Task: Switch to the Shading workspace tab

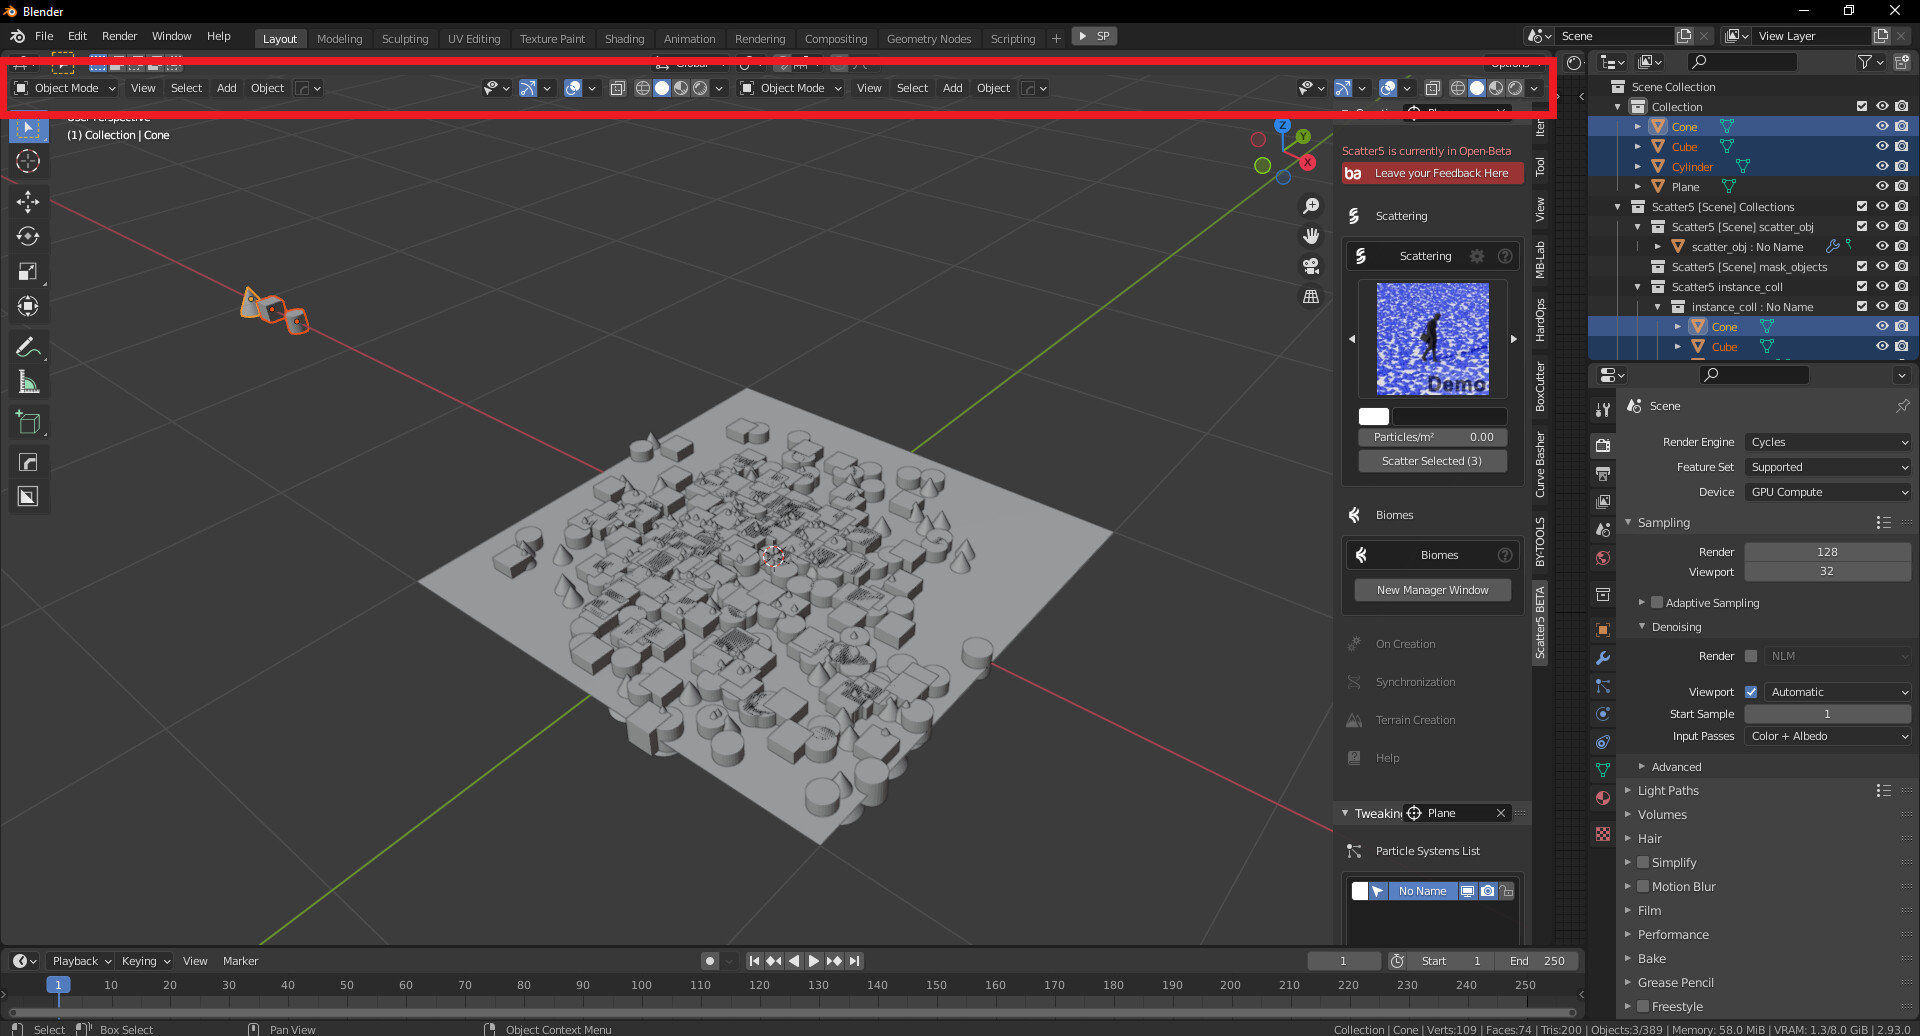Action: 624,38
